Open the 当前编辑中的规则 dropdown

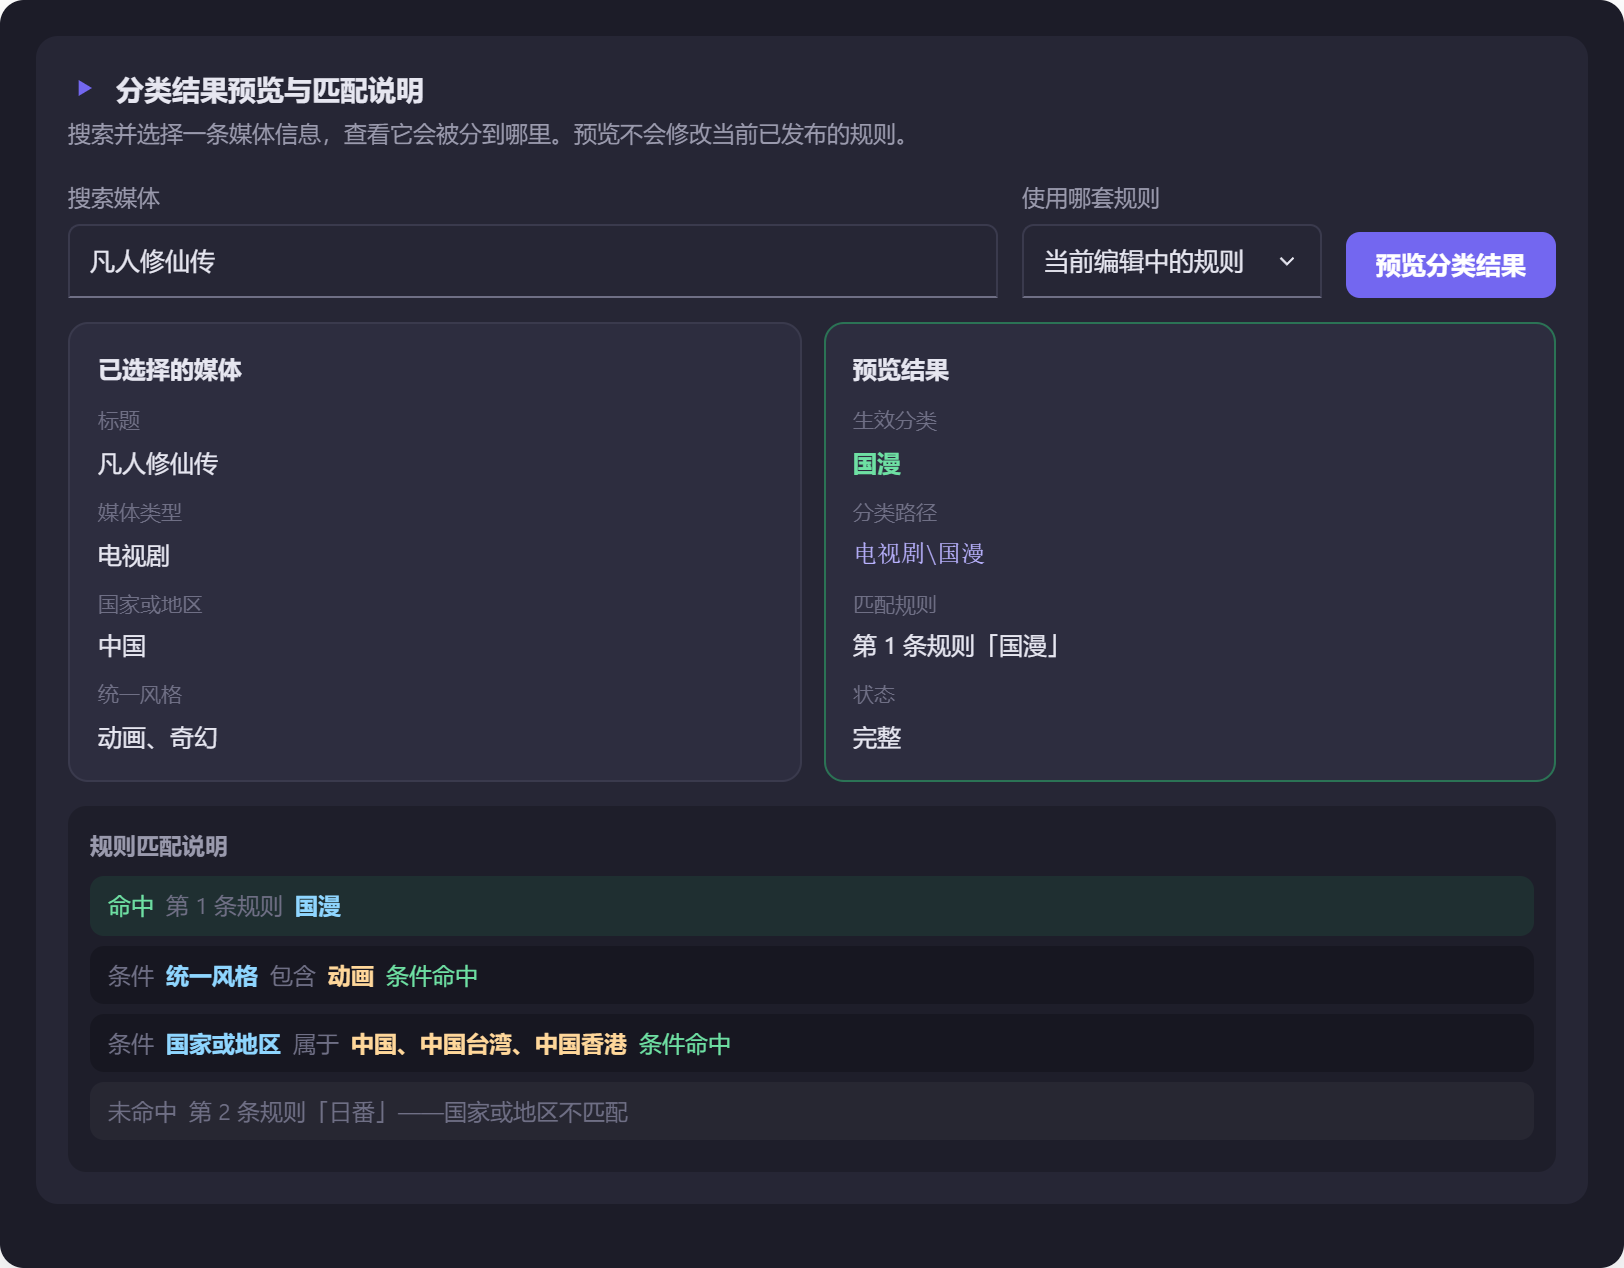coord(1171,261)
